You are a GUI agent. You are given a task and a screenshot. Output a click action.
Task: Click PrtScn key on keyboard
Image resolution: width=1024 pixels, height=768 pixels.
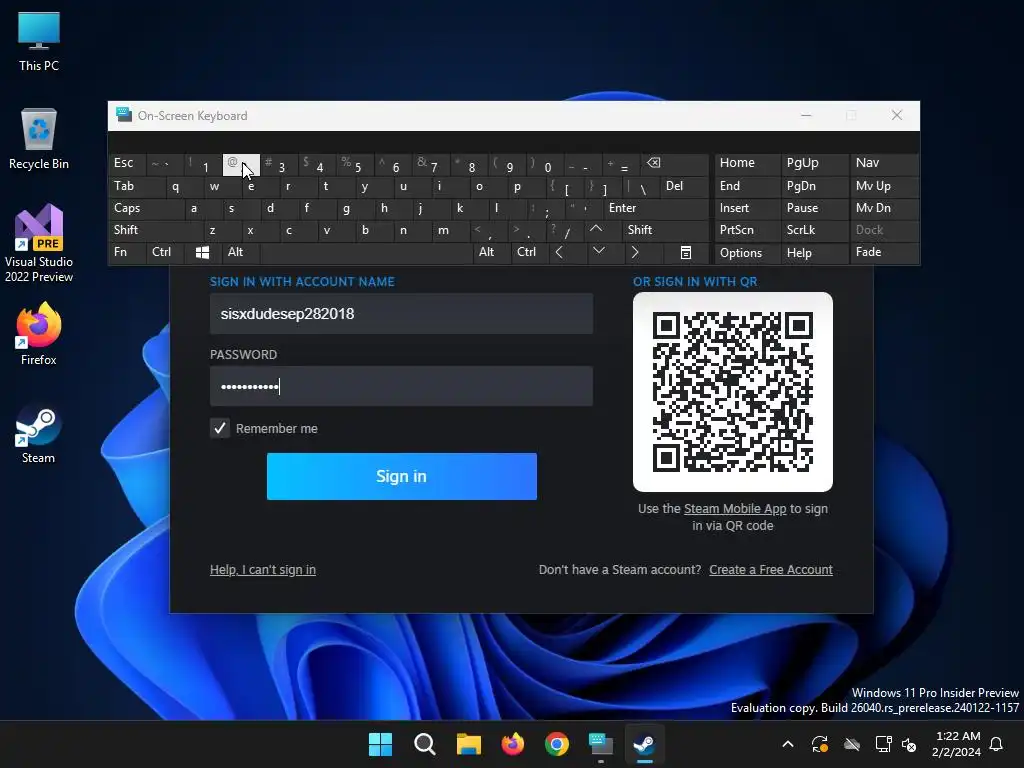click(747, 230)
